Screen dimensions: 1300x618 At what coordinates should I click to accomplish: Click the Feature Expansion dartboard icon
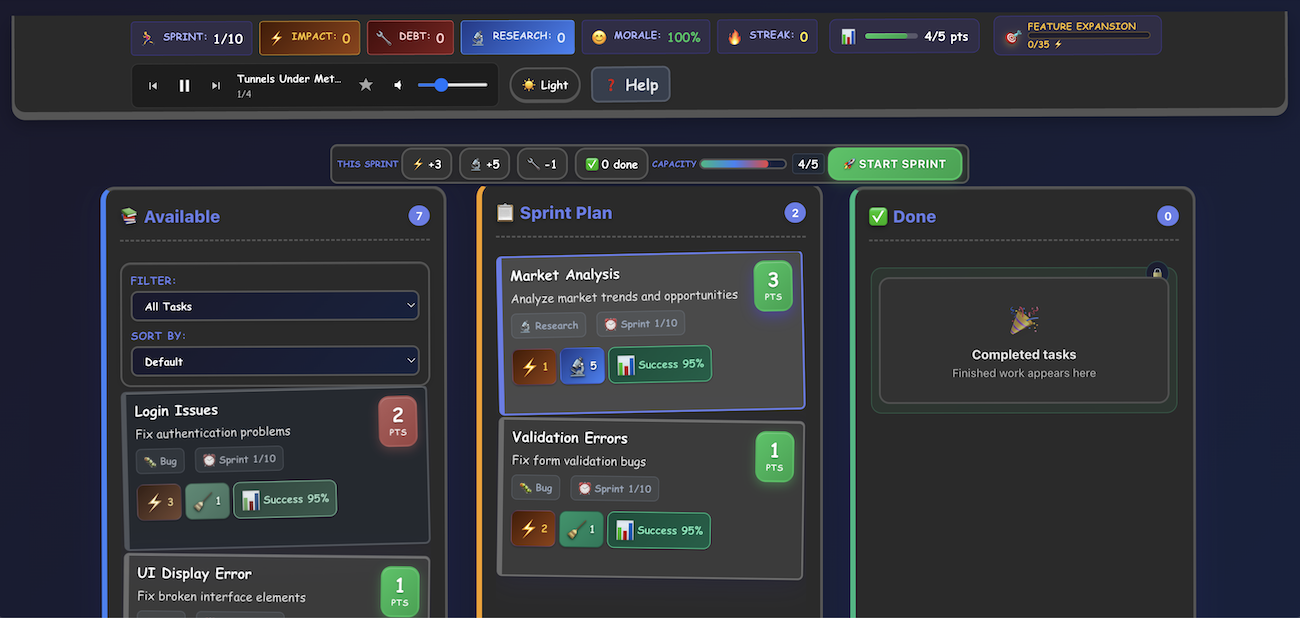pyautogui.click(x=1011, y=35)
